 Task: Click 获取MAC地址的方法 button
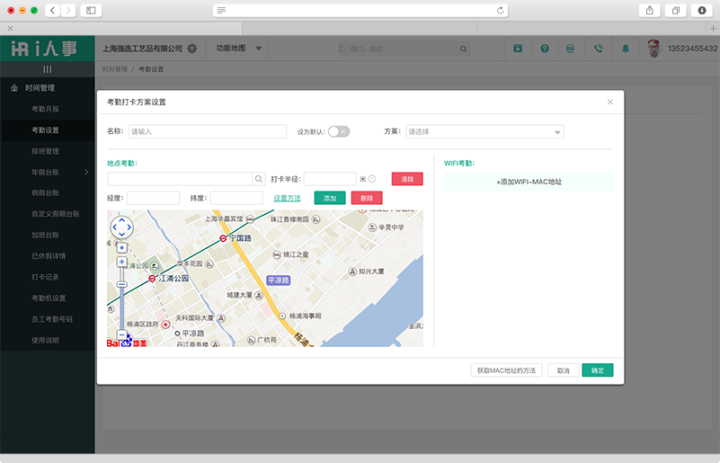pyautogui.click(x=506, y=370)
